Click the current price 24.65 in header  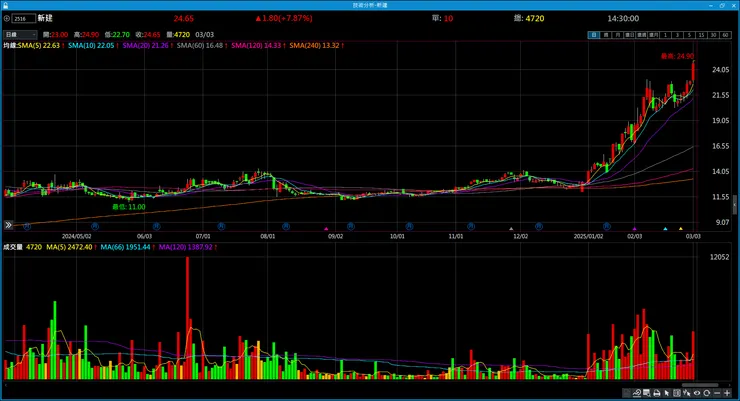click(x=184, y=18)
